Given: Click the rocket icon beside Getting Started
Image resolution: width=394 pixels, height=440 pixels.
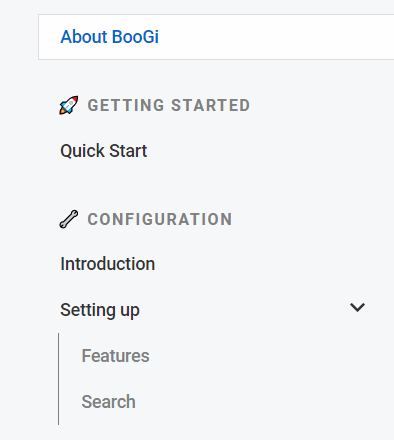Looking at the screenshot, I should [x=69, y=105].
